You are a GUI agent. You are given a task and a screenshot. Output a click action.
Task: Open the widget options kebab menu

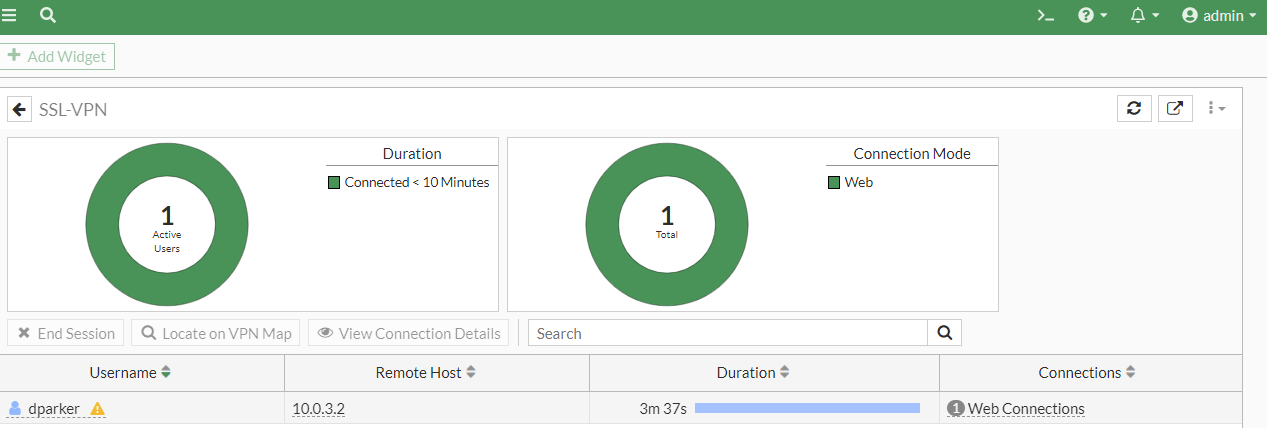tap(1217, 108)
